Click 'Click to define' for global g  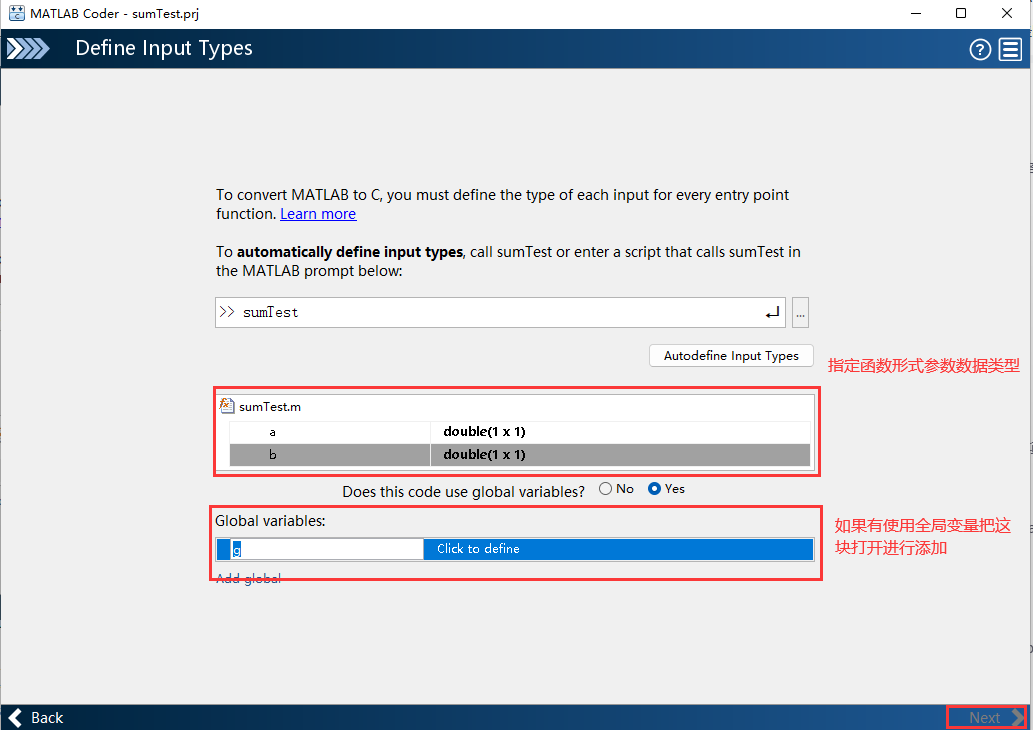(618, 549)
